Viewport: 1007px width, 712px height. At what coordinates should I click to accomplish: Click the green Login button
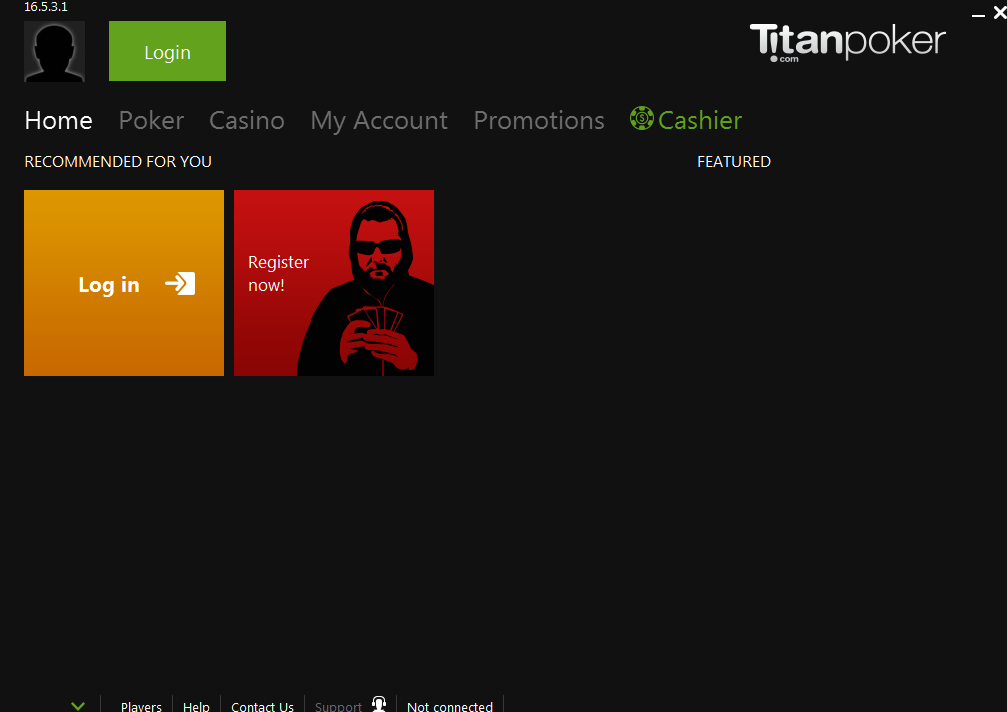pos(167,51)
